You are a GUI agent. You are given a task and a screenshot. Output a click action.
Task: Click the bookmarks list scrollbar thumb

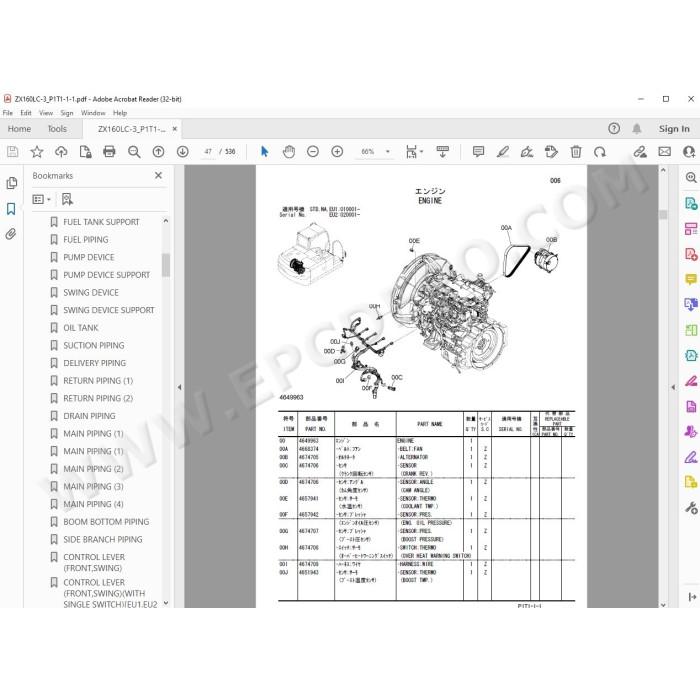tap(166, 265)
